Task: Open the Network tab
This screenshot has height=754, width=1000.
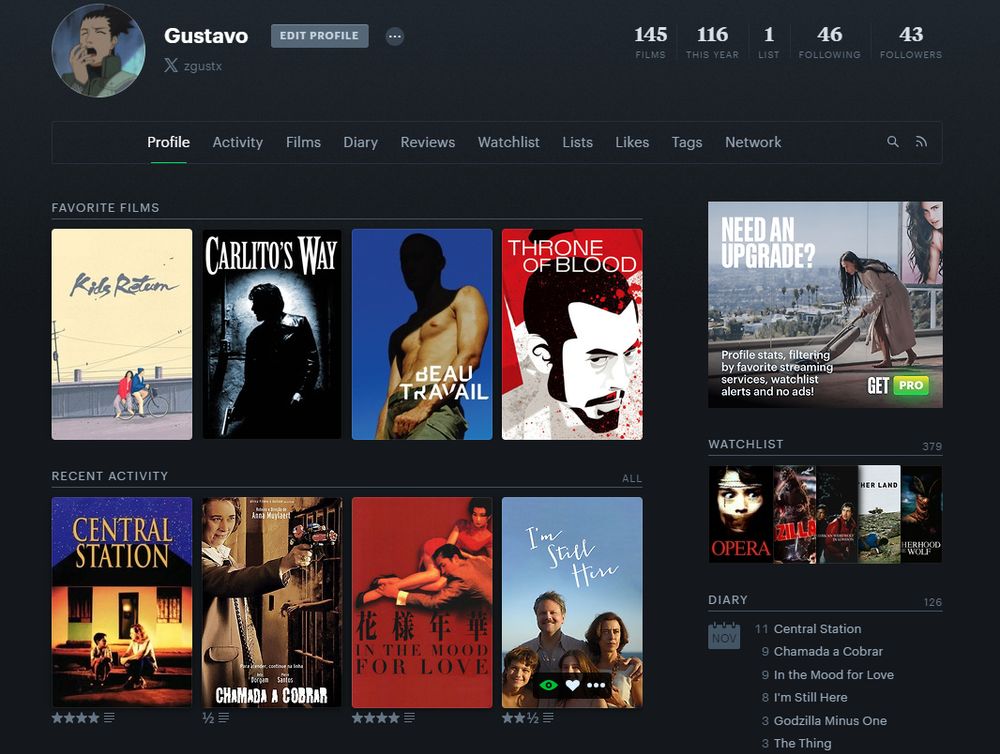Action: (753, 142)
